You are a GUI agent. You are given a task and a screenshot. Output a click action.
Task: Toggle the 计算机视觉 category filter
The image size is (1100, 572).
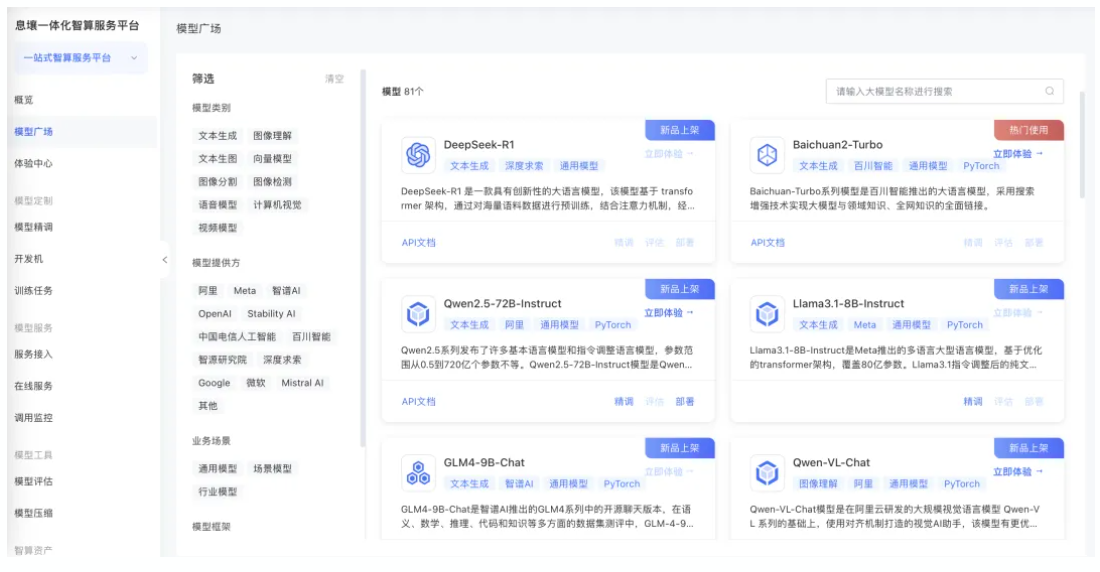[277, 205]
